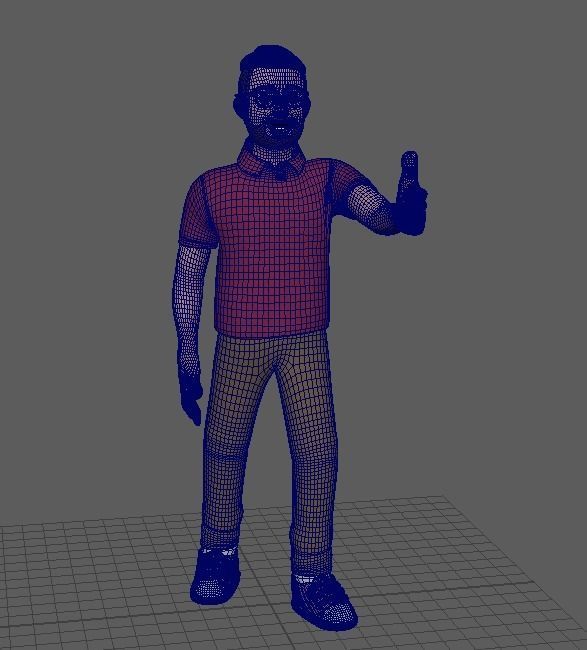Select the shirt collar on the model

274,162
